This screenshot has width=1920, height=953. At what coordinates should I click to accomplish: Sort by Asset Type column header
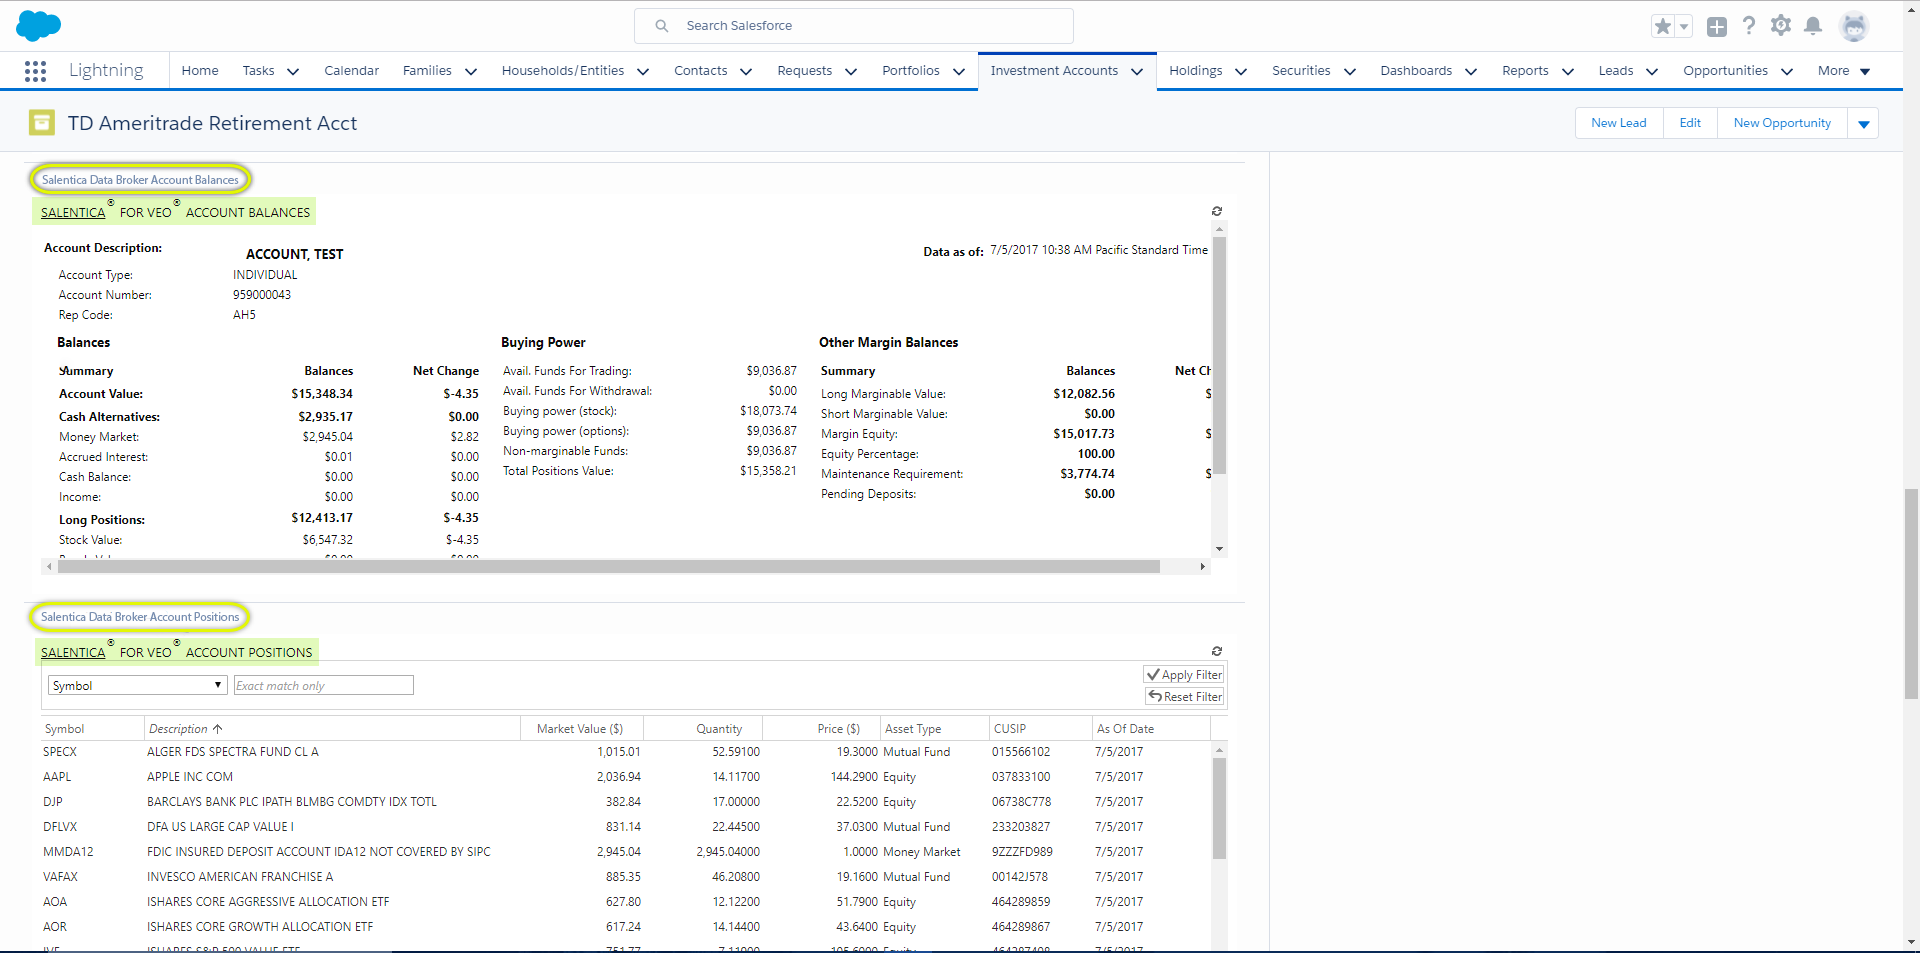[x=913, y=729]
